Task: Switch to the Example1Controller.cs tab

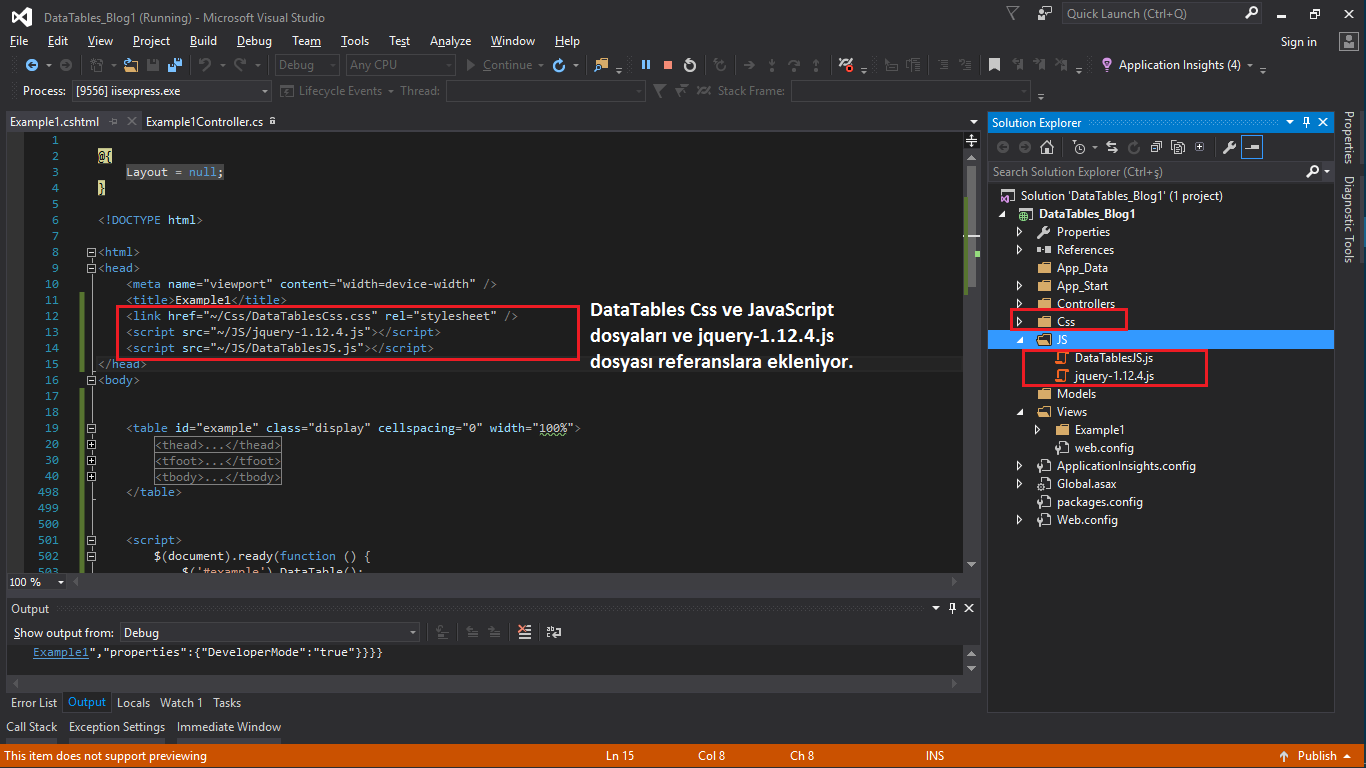Action: tap(204, 122)
